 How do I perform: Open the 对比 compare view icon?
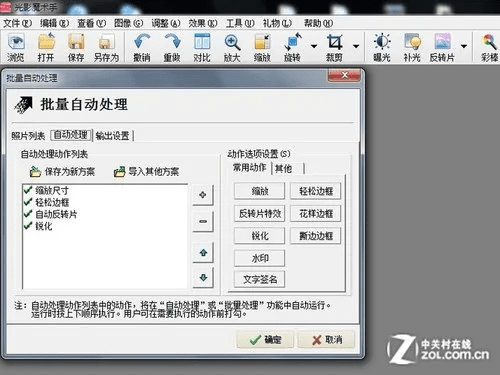202,48
